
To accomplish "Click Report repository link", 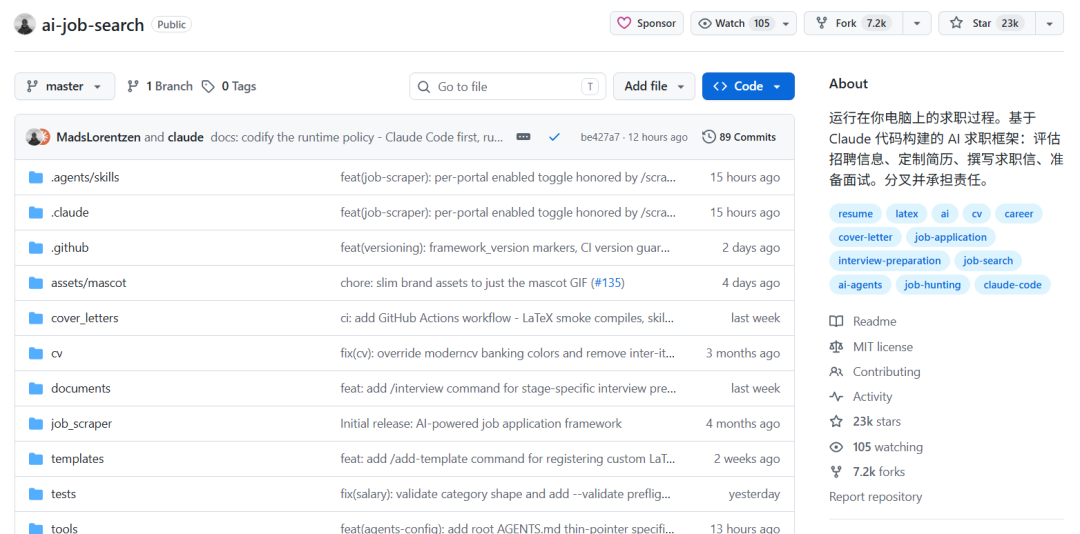I will pyautogui.click(x=875, y=497).
